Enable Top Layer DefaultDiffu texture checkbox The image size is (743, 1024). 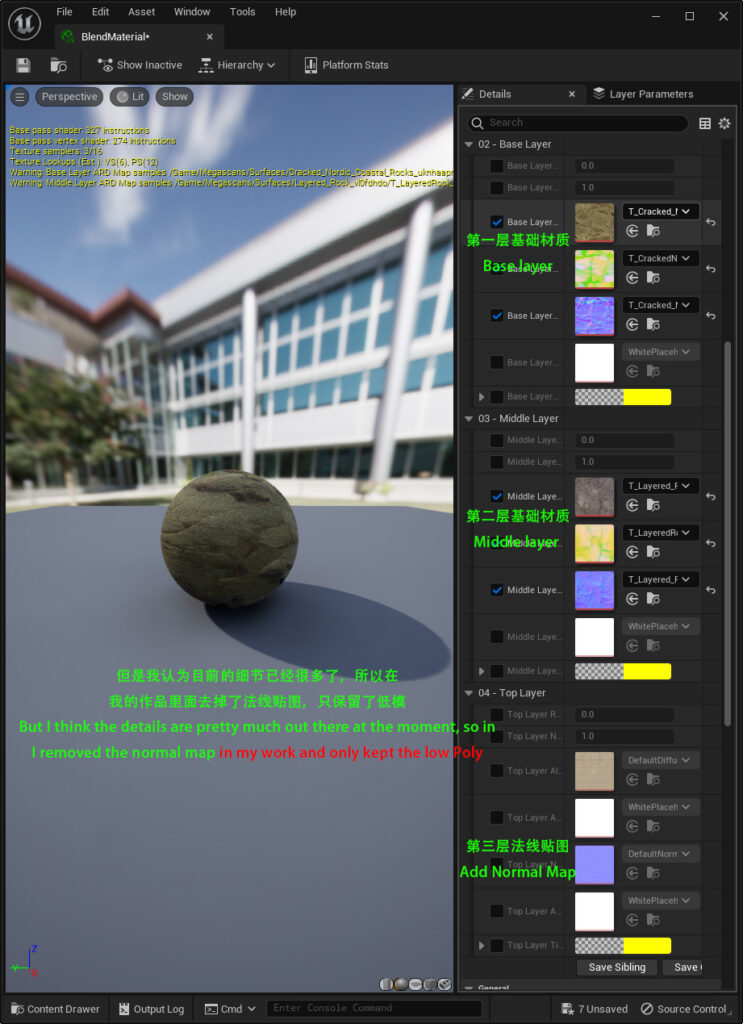click(x=497, y=771)
